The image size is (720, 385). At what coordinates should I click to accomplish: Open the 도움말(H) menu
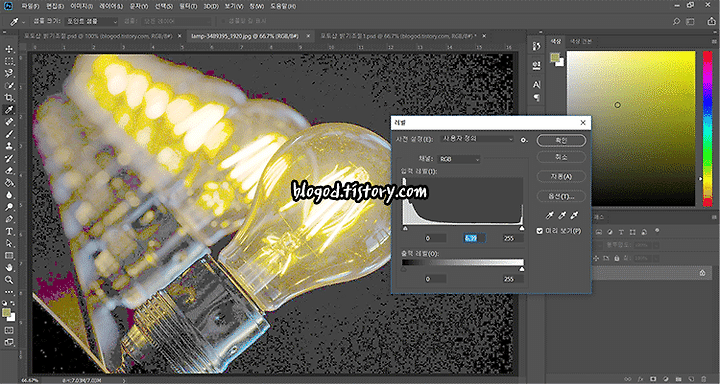283,6
